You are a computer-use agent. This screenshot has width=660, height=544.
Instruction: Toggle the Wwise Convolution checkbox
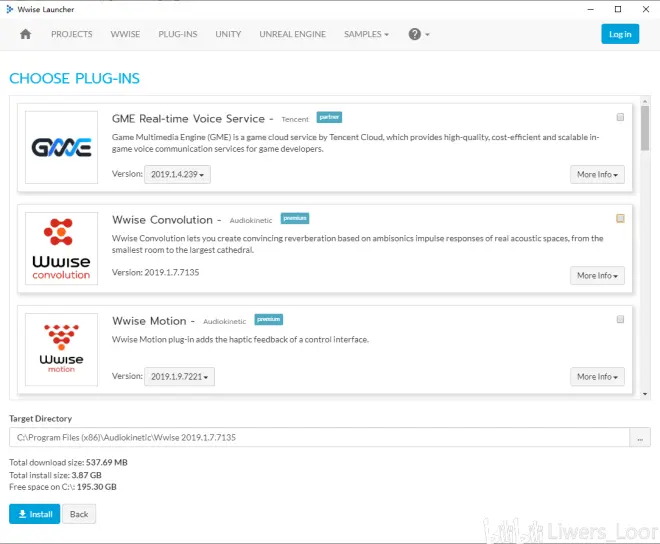(x=620, y=218)
